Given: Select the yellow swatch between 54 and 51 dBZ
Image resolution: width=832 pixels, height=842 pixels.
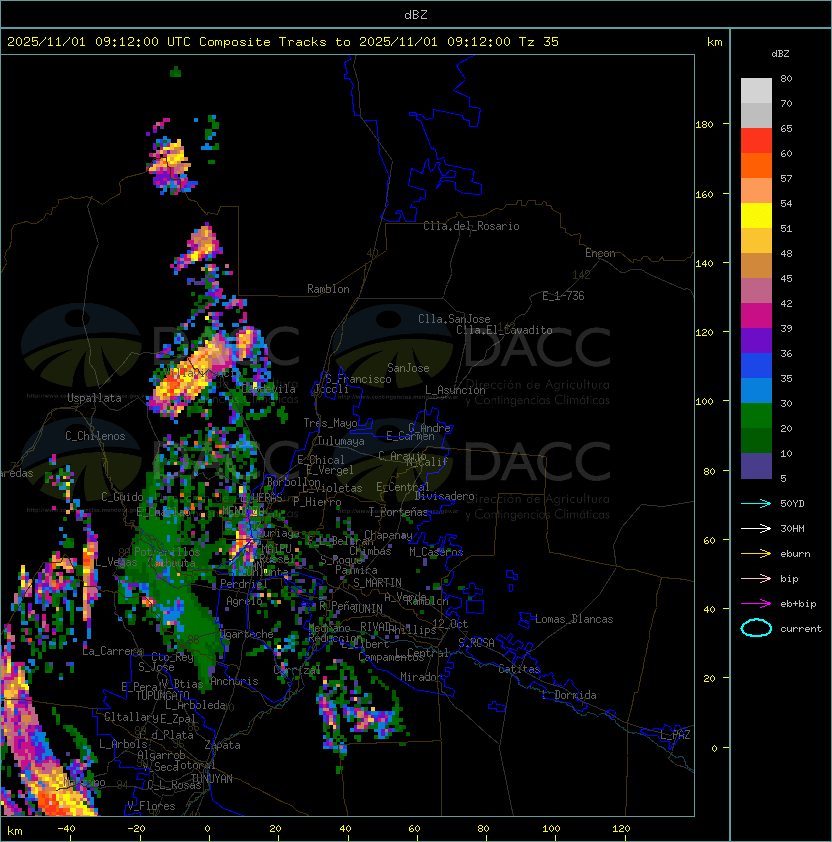Looking at the screenshot, I should [x=756, y=216].
